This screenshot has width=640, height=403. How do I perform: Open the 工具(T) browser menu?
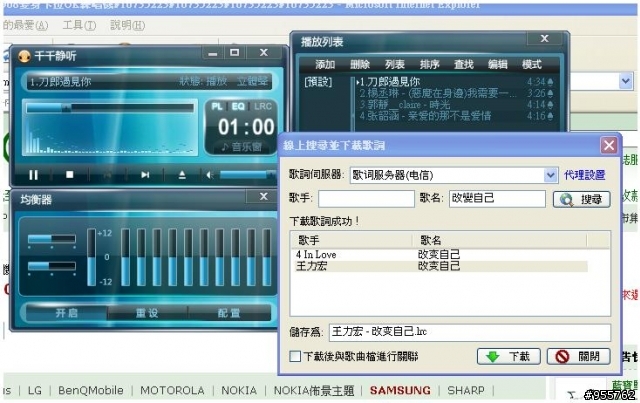79,25
